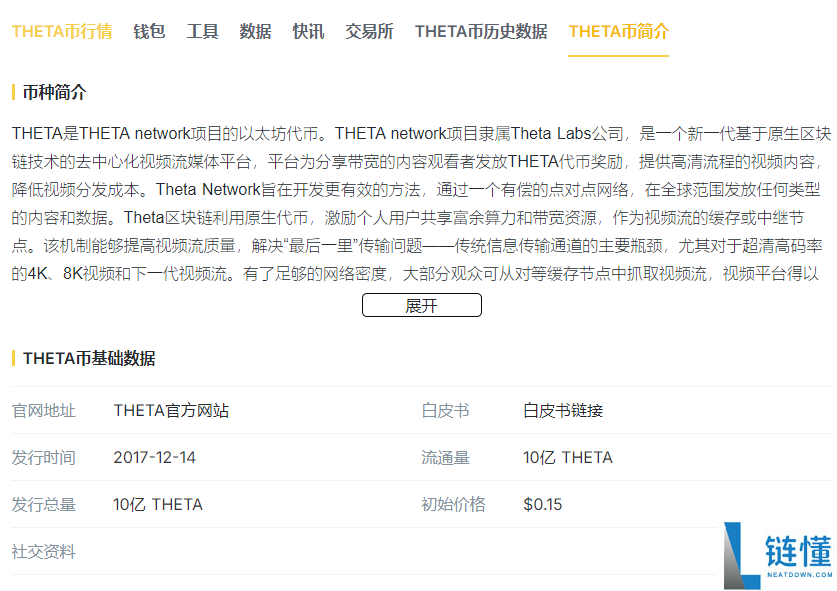Click the issue date 2017-12-14
Viewport: 837px width, 591px height.
155,458
